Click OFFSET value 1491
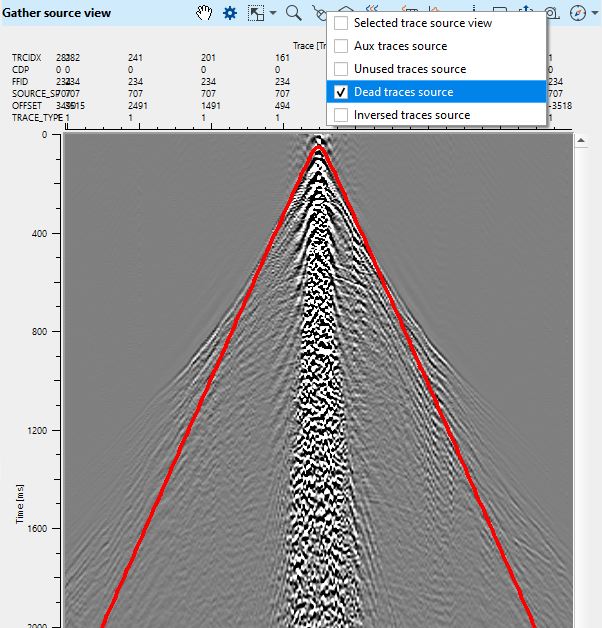The height and width of the screenshot is (628, 602). [x=211, y=106]
